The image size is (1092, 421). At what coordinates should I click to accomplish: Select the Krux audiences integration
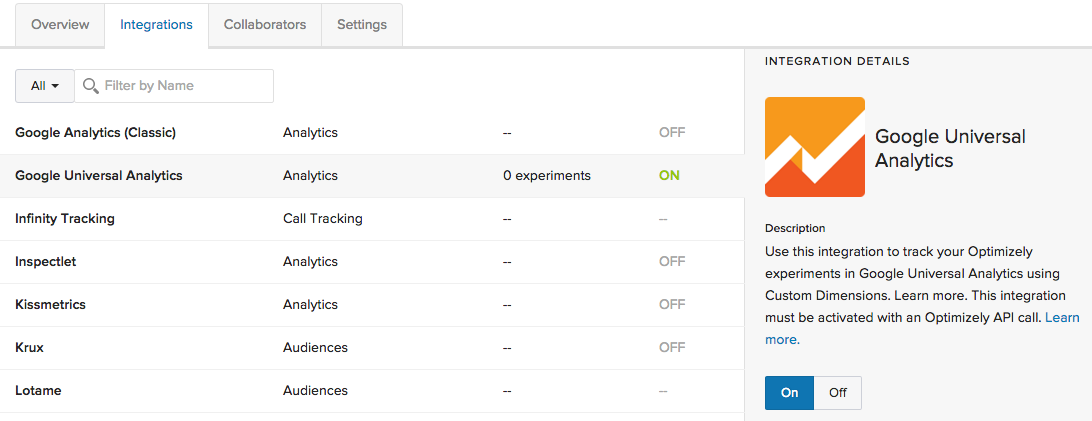click(372, 348)
